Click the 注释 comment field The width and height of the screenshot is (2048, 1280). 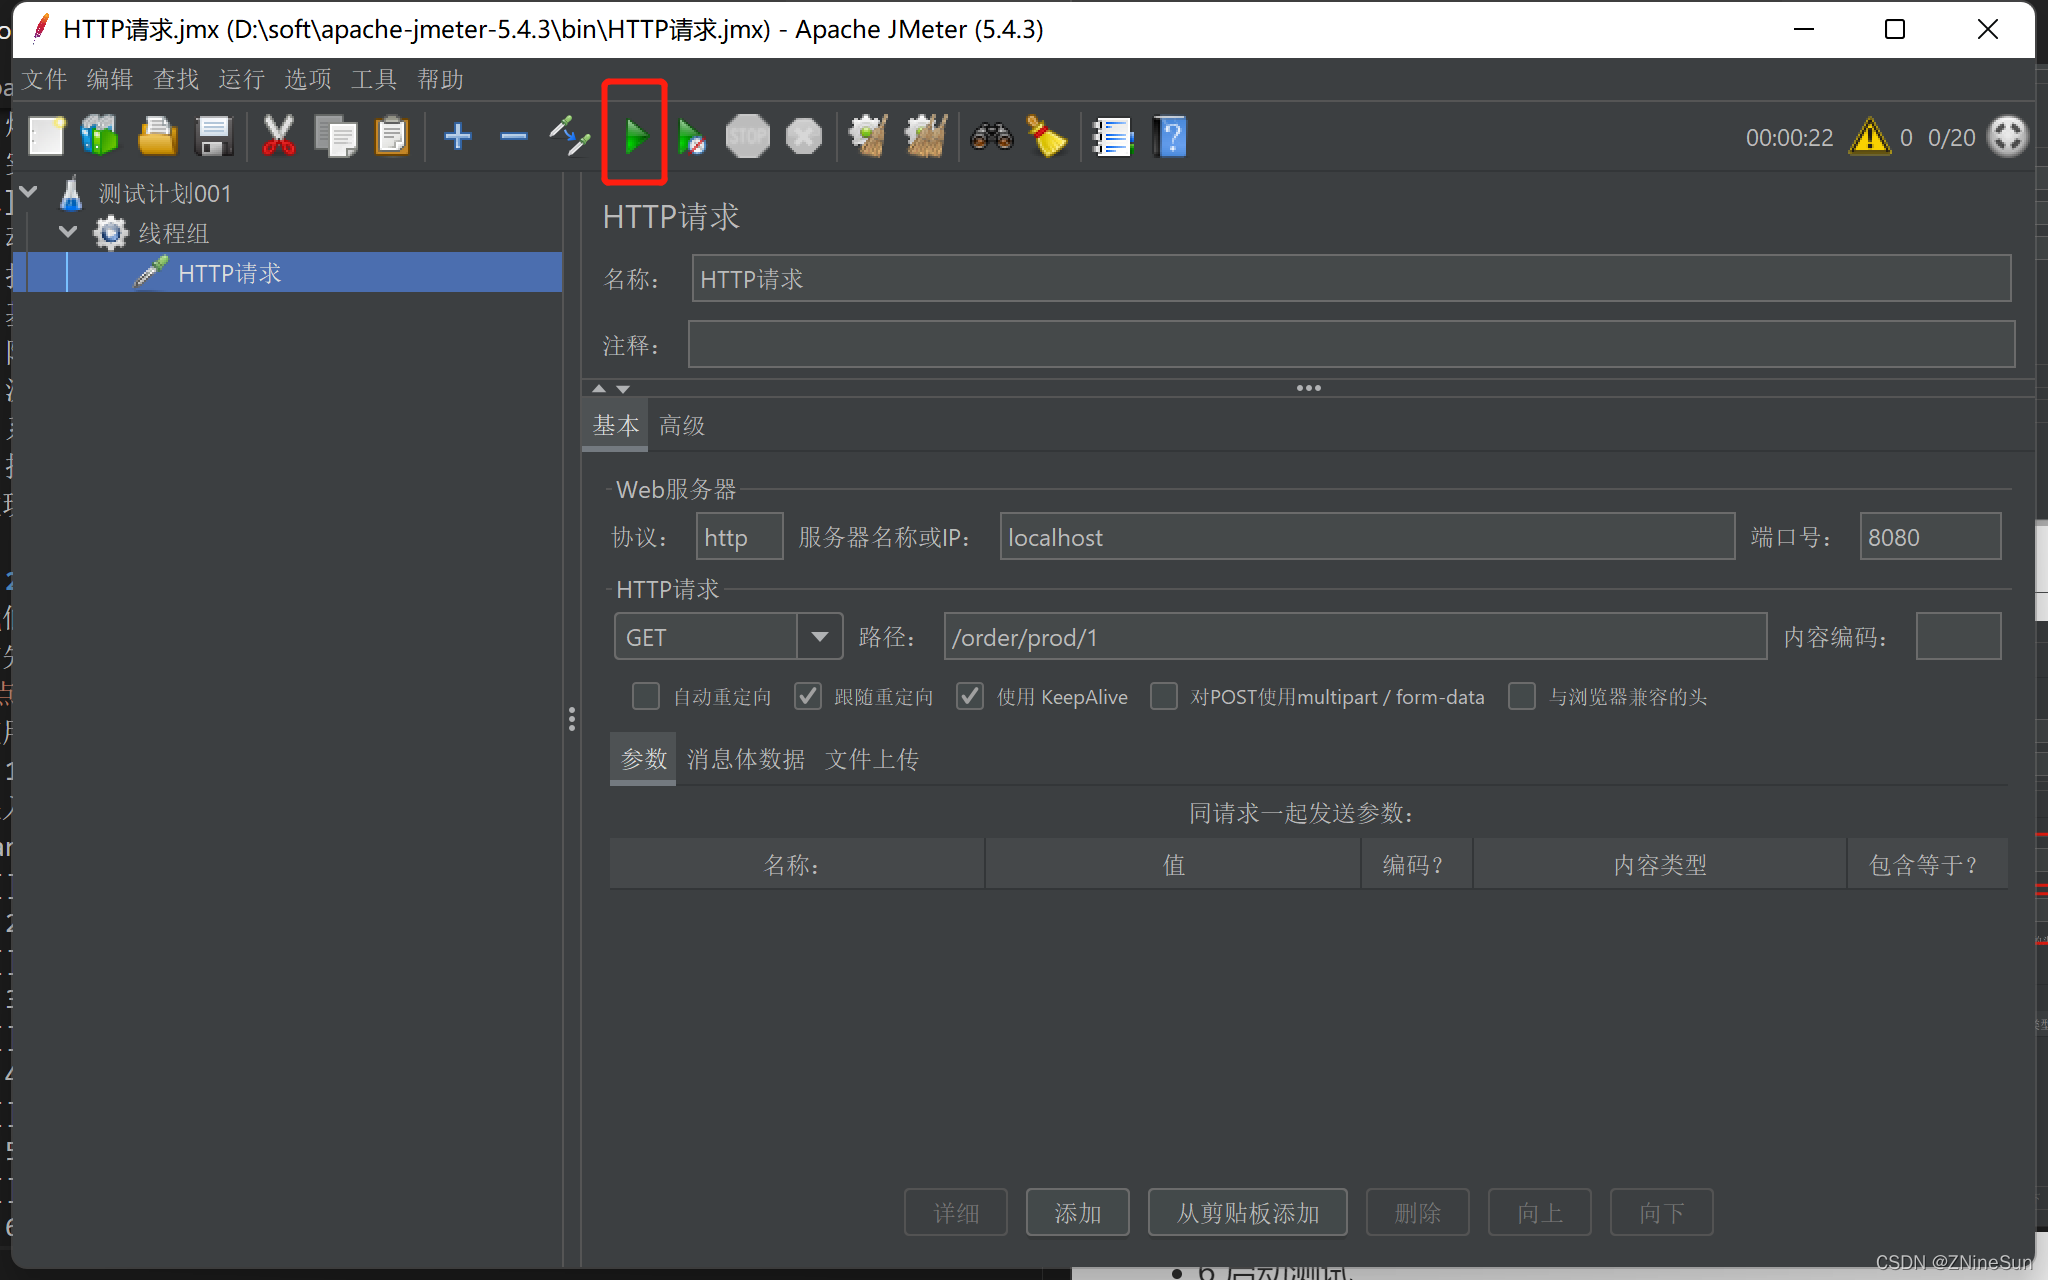(x=1351, y=344)
